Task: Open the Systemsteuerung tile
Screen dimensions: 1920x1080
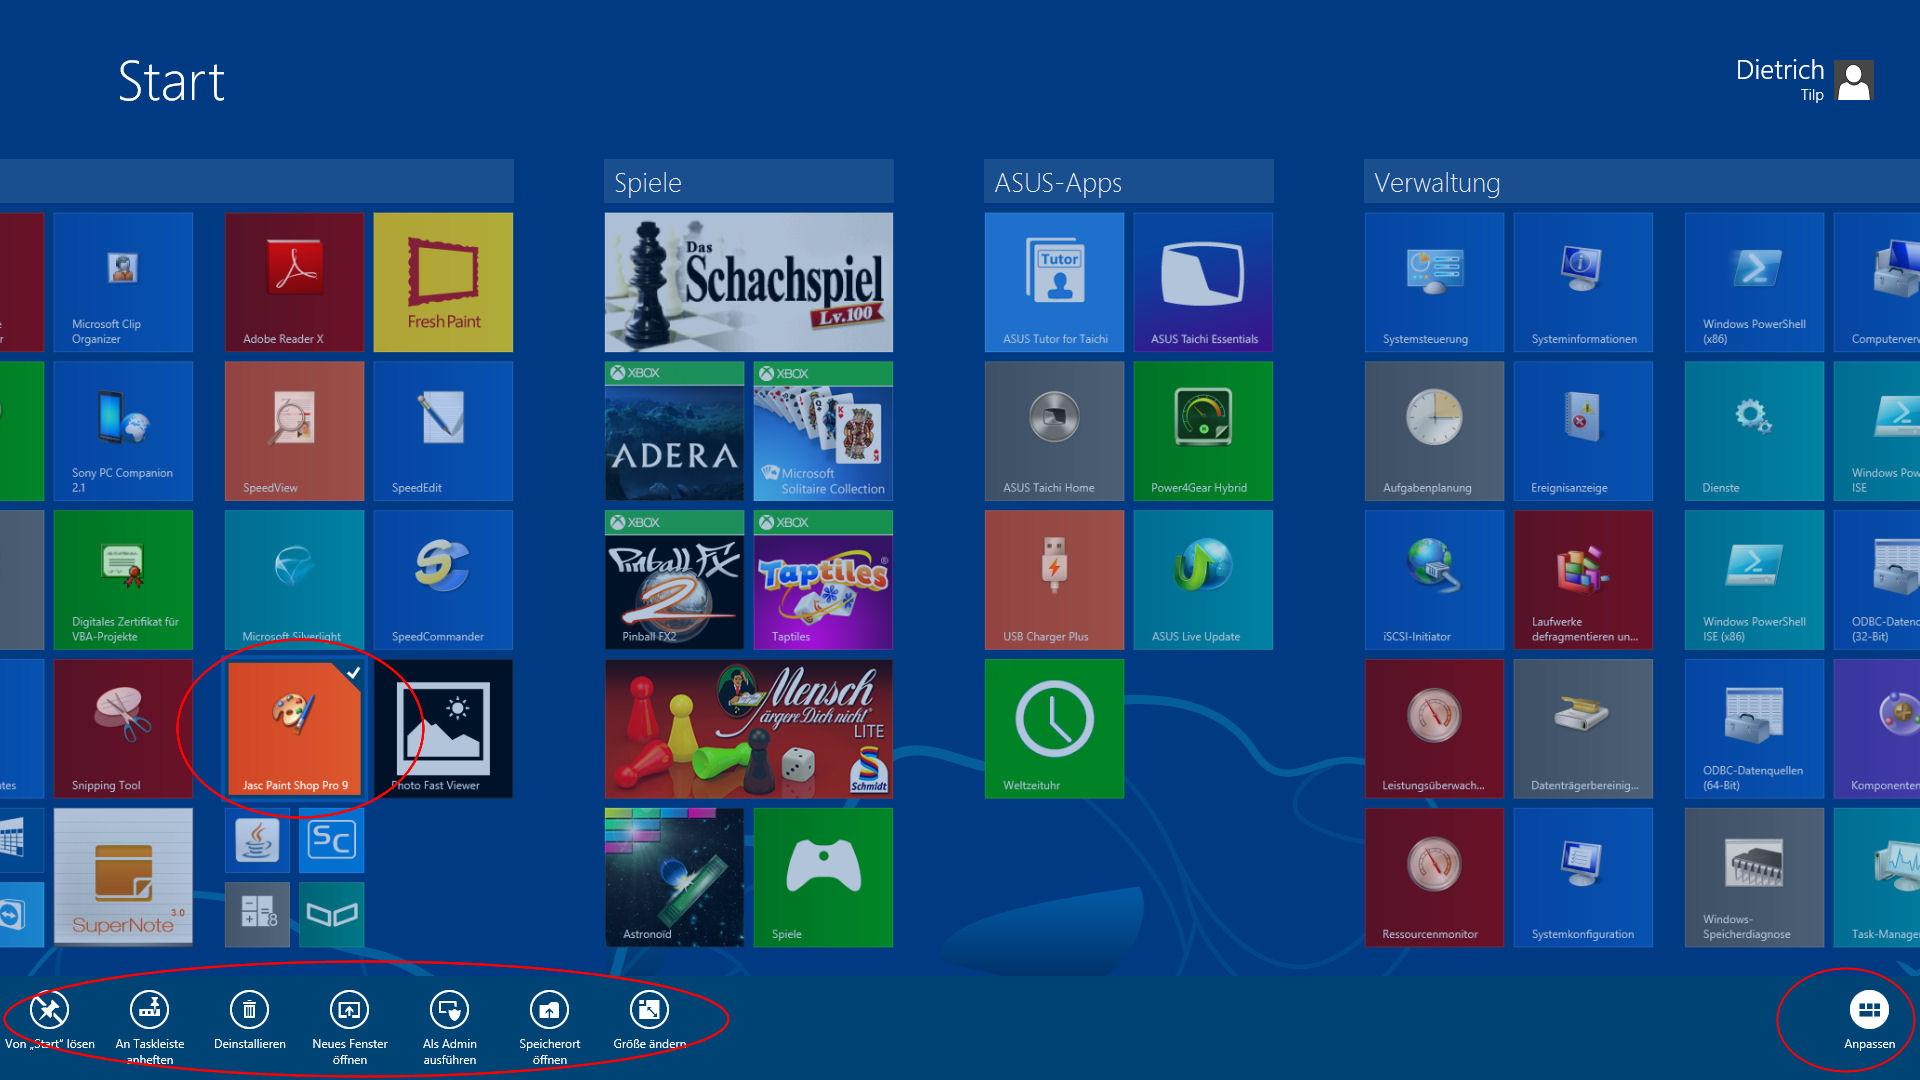Action: pyautogui.click(x=1434, y=282)
